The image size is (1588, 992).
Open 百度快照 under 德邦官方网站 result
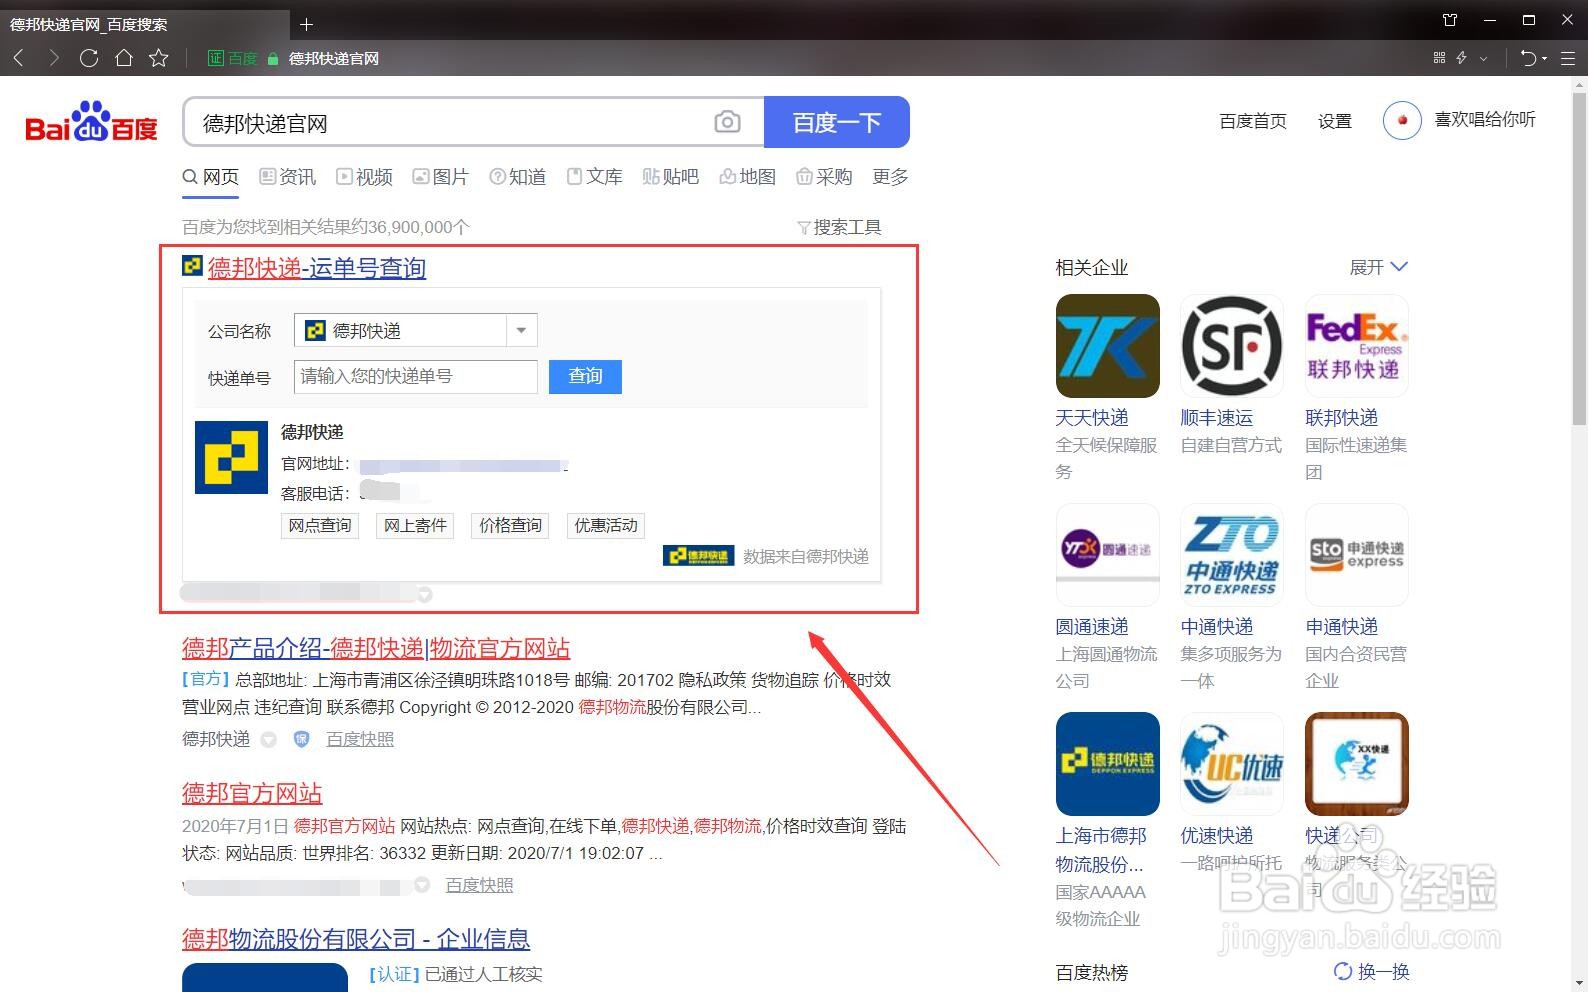(479, 885)
